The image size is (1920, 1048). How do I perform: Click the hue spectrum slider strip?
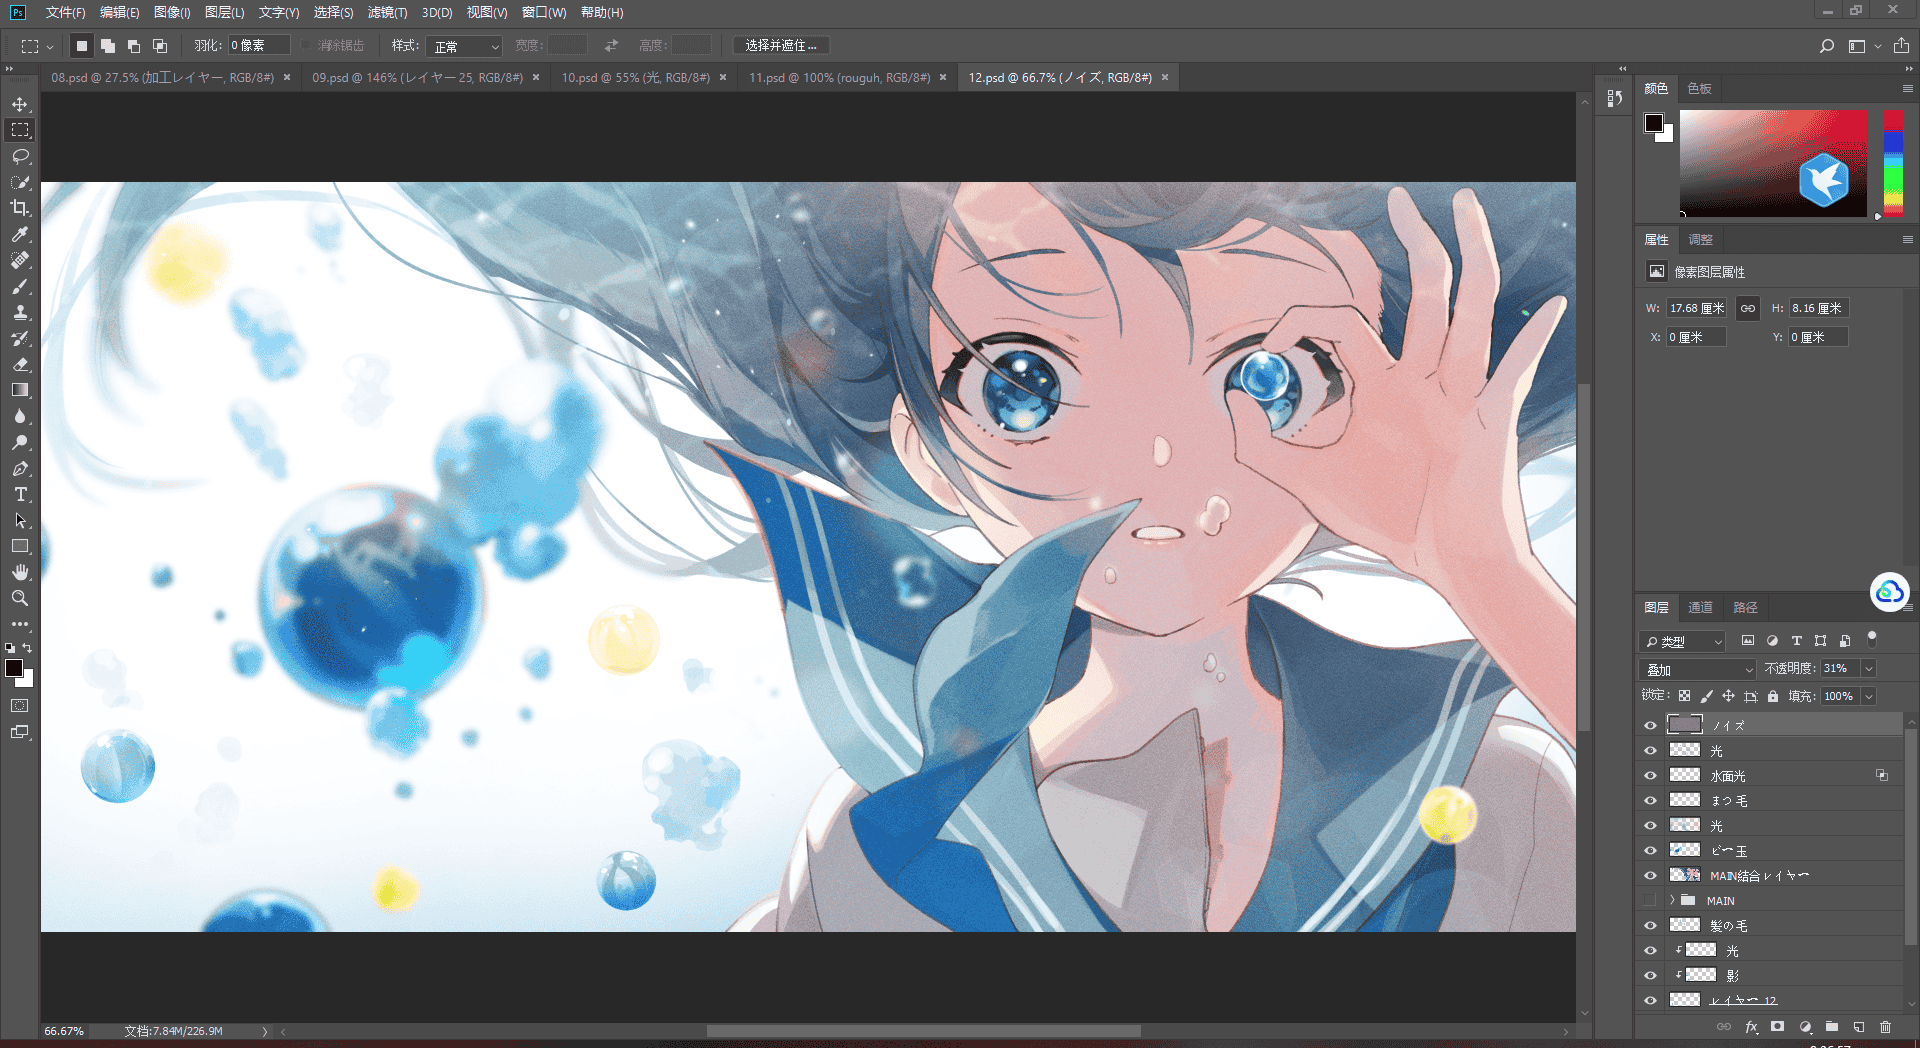pos(1893,163)
